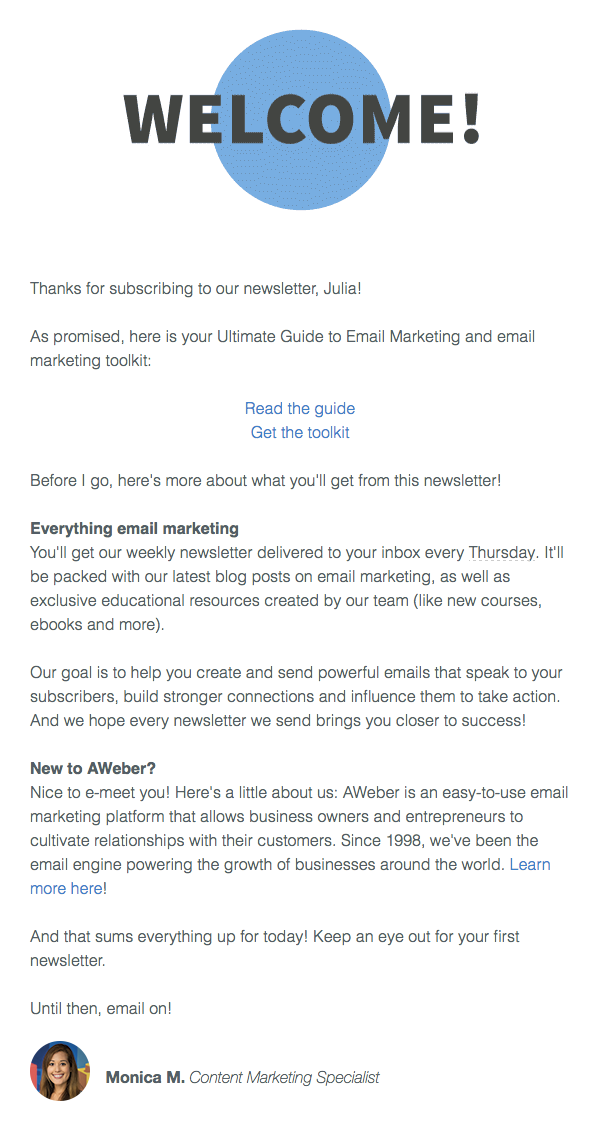600x1138 pixels.
Task: Click the Everything email marketing heading
Action: pos(134,528)
